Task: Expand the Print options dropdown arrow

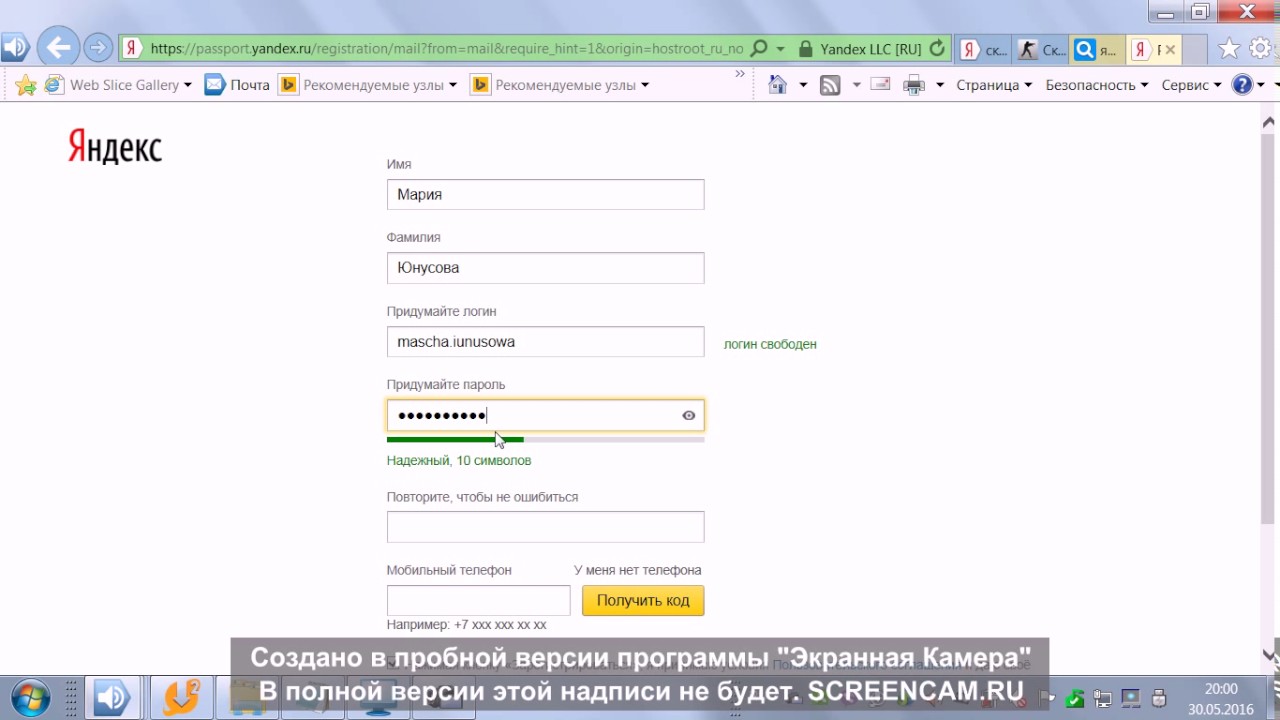Action: click(x=940, y=85)
